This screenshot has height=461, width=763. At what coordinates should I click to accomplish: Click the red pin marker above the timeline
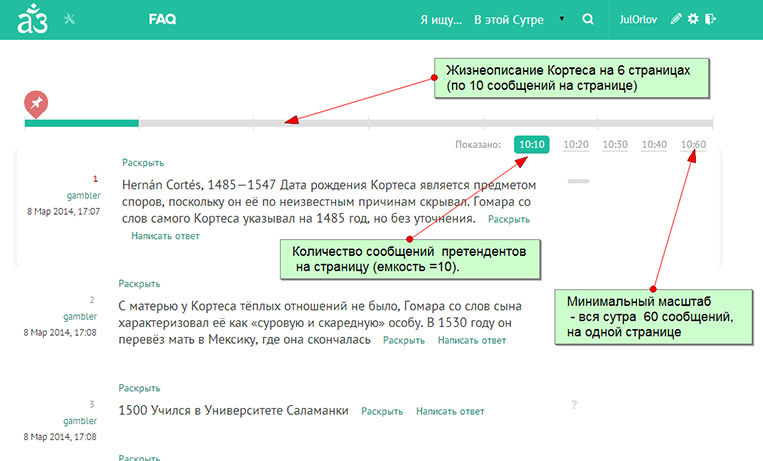36,104
